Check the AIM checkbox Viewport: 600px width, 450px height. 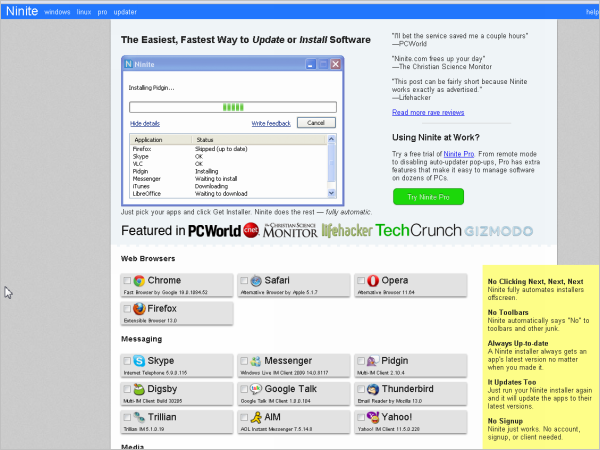[244, 417]
